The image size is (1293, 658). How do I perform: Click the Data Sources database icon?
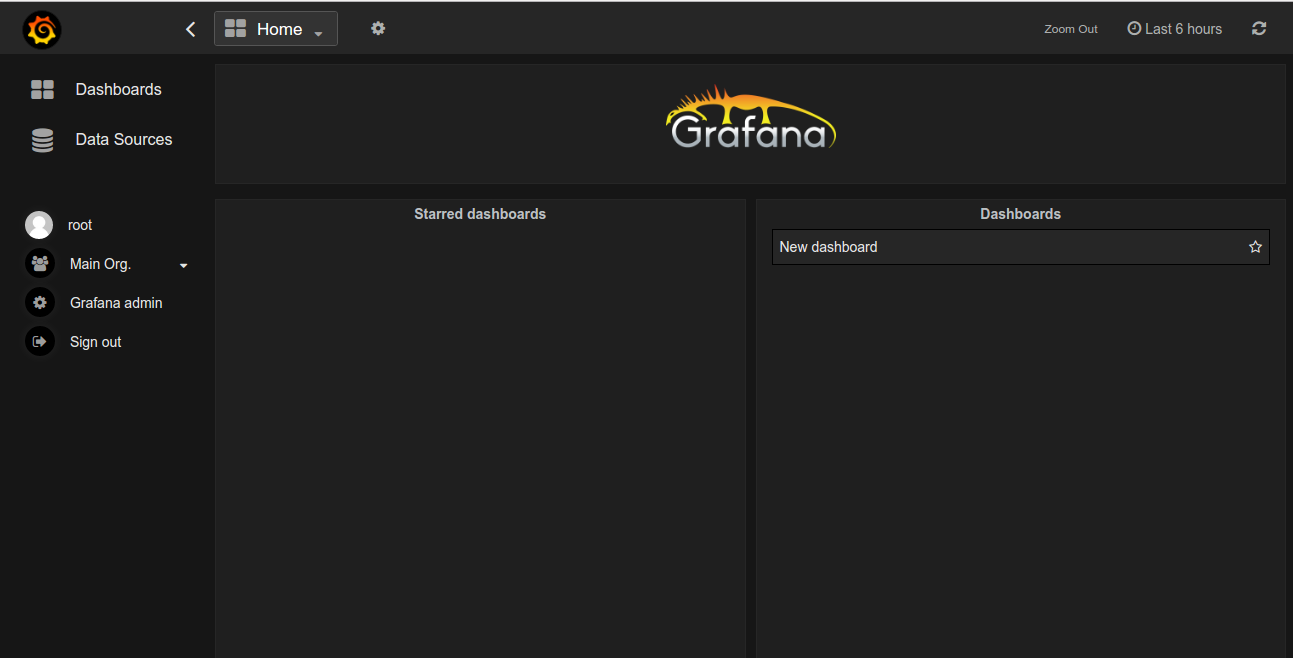point(42,140)
